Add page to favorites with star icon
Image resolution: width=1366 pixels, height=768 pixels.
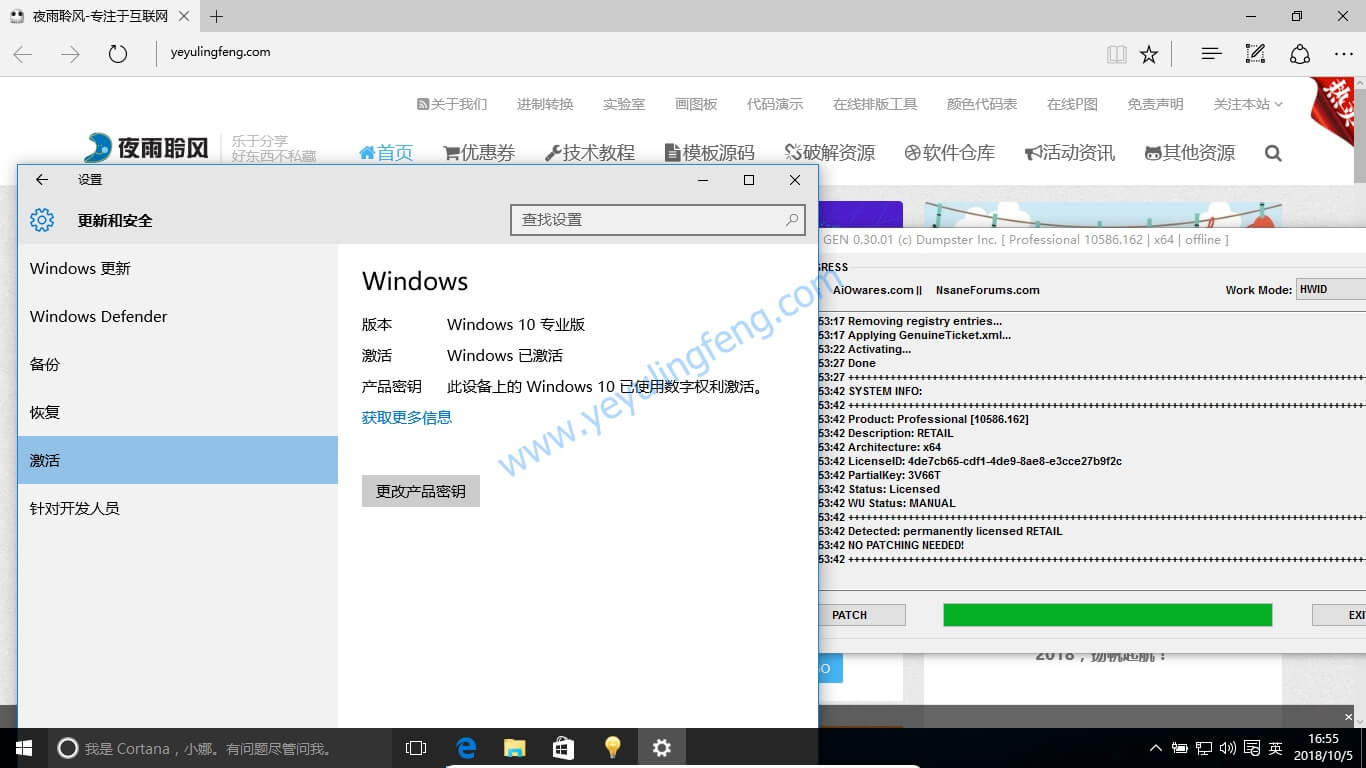click(x=1149, y=54)
